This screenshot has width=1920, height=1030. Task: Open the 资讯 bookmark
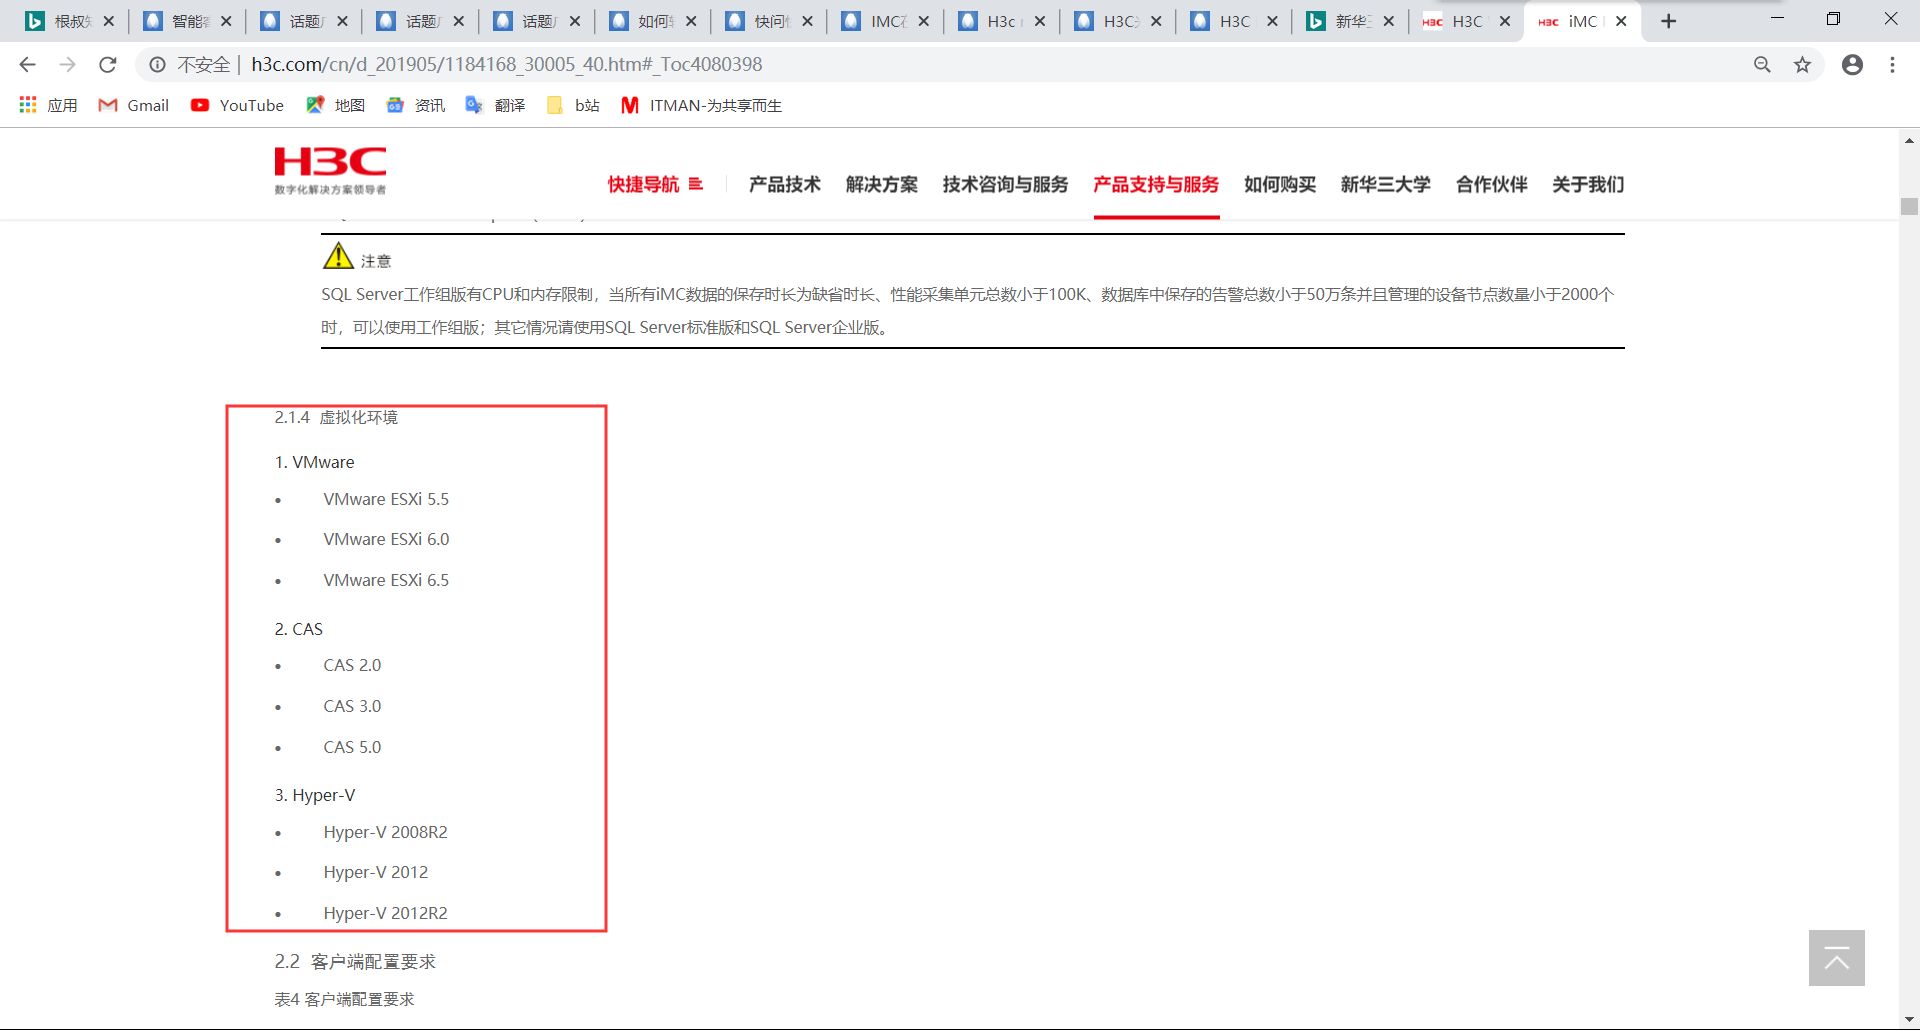pyautogui.click(x=416, y=105)
